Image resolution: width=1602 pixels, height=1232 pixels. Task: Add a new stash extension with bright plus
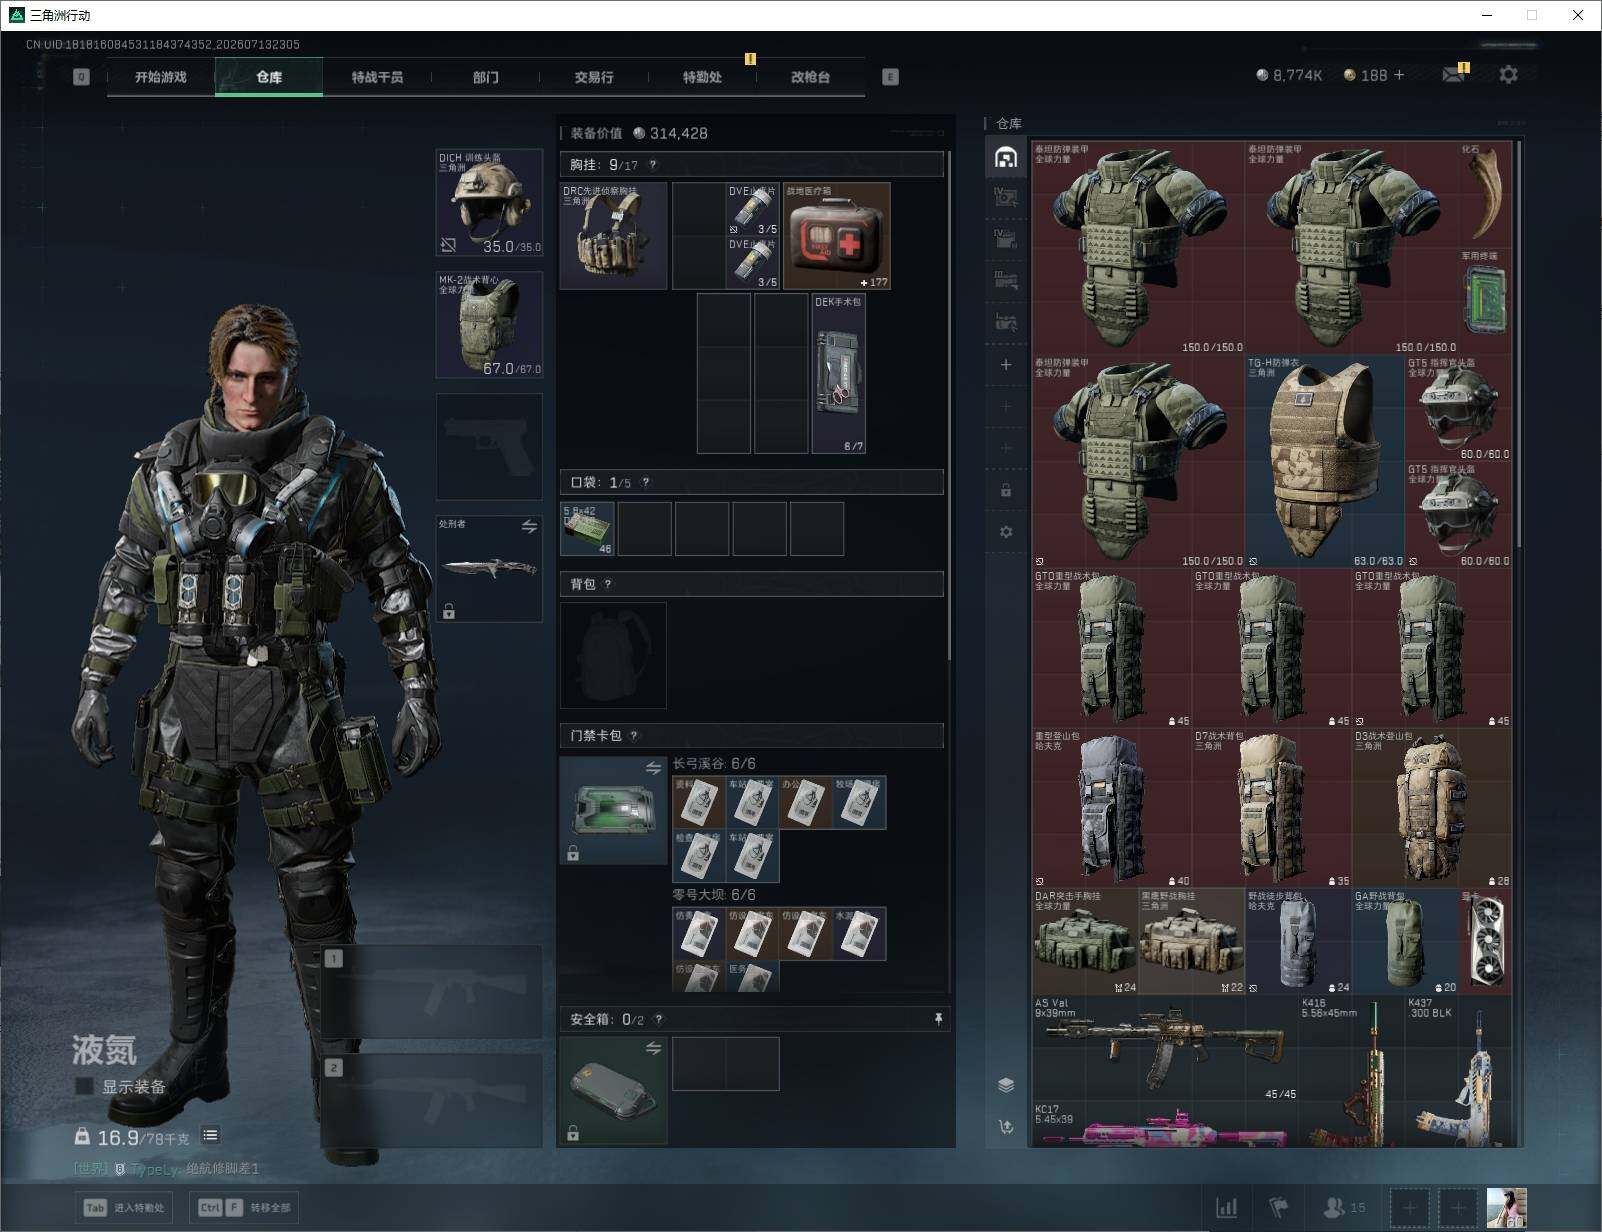pyautogui.click(x=1006, y=365)
